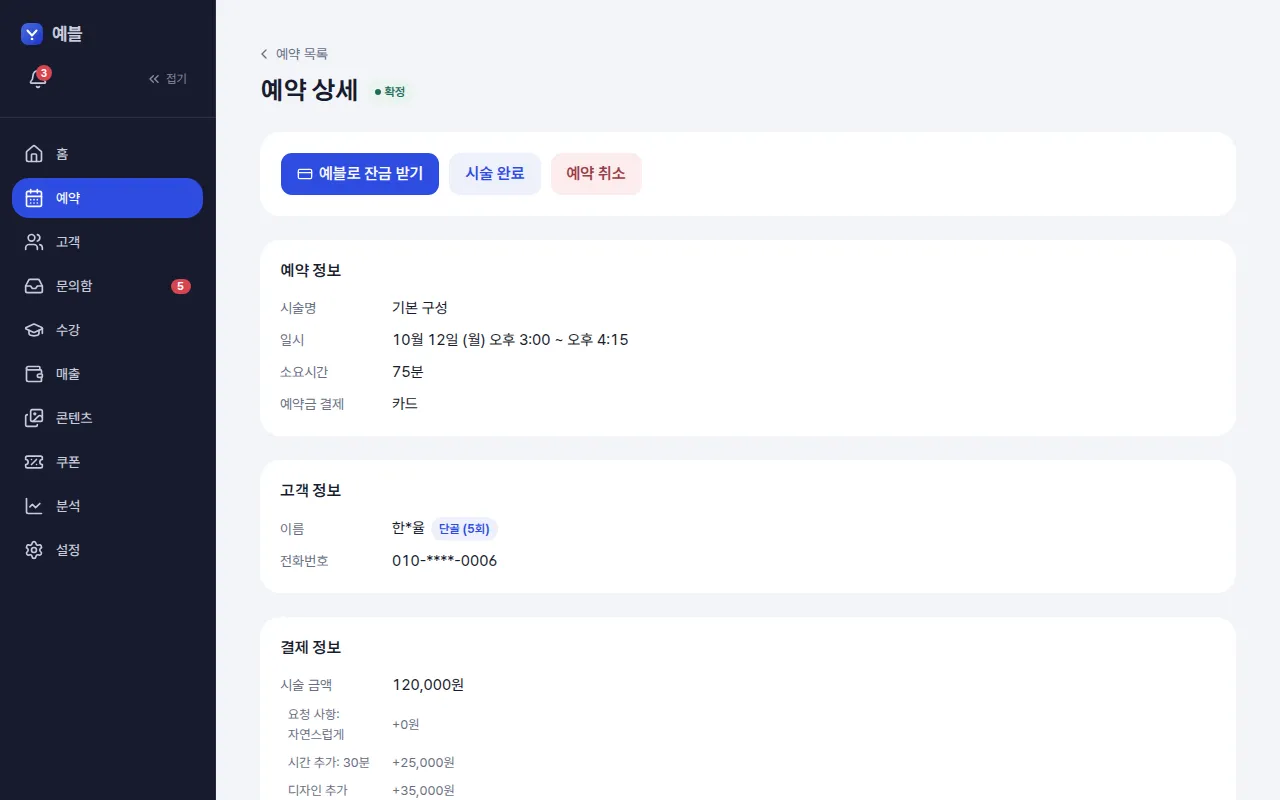Screen dimensions: 1280x800
Task: Click the 분석 chart icon
Action: point(34,506)
